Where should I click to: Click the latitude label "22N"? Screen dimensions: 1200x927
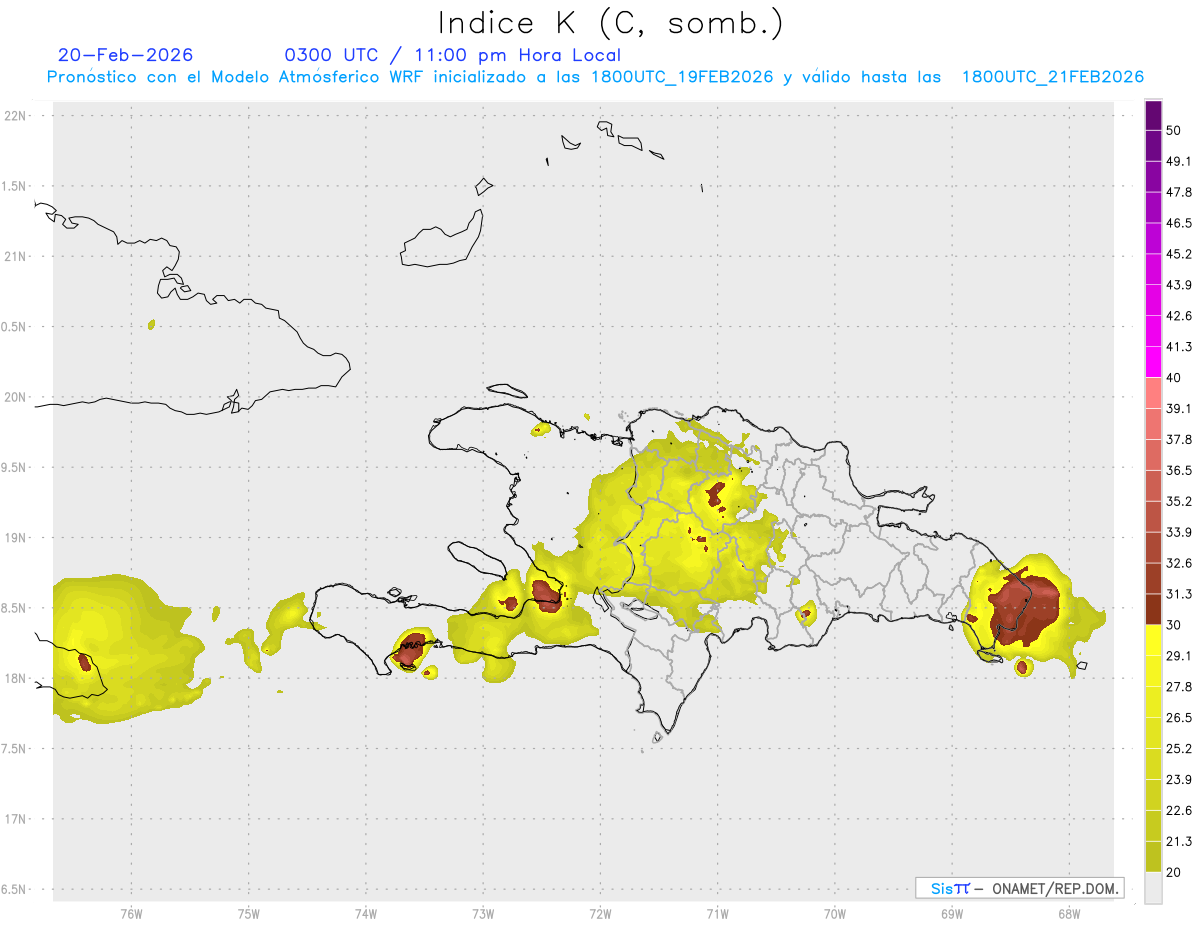tap(17, 116)
